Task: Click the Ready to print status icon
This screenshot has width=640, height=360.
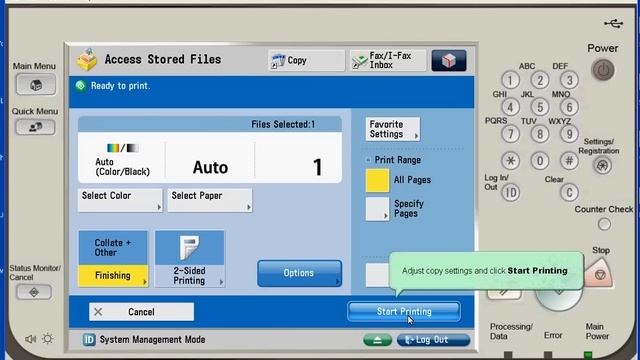Action: click(81, 85)
